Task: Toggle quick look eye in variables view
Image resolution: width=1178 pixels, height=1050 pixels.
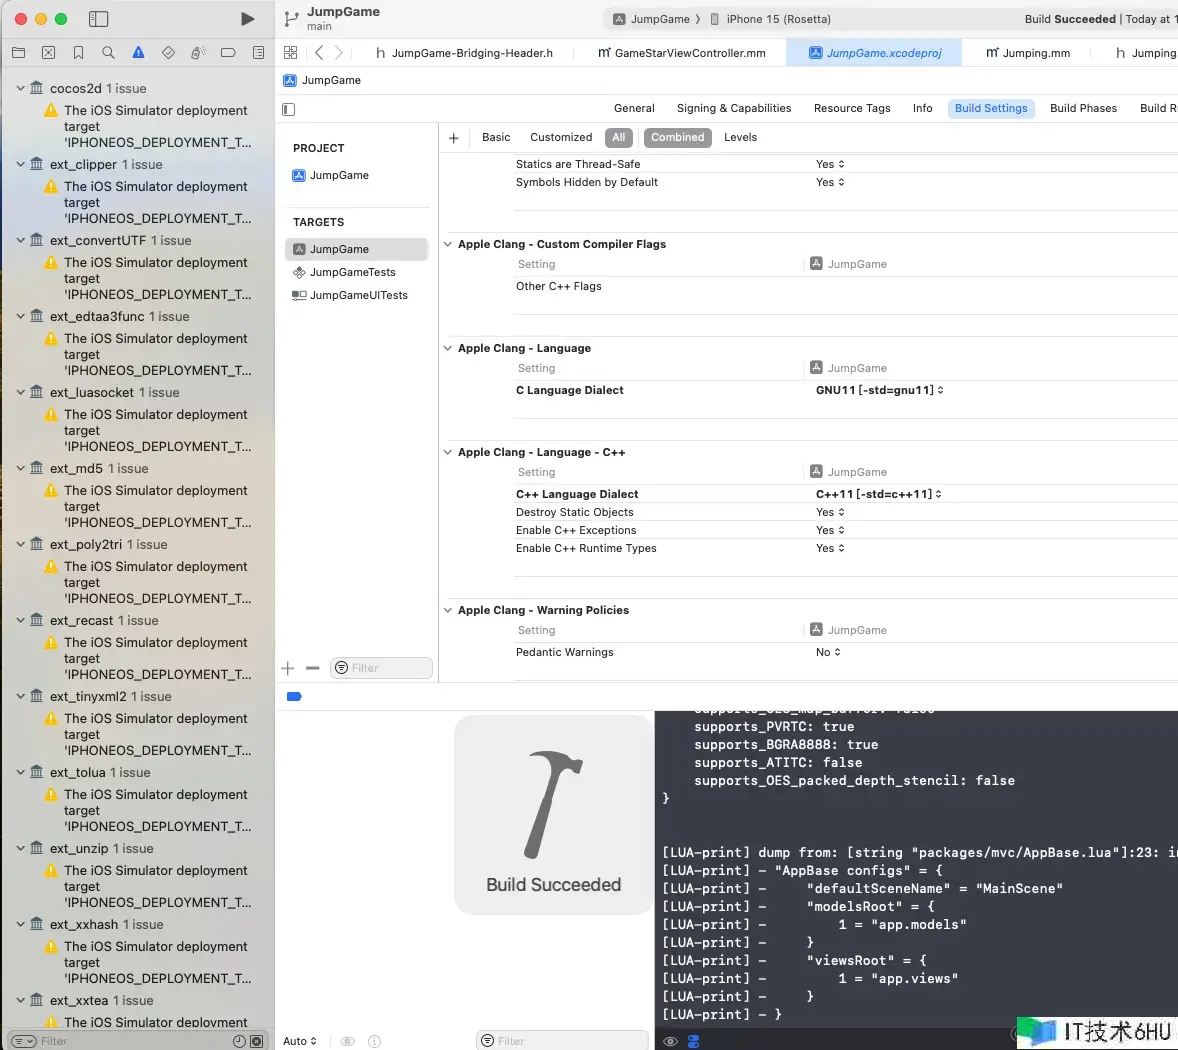Action: click(x=347, y=1041)
